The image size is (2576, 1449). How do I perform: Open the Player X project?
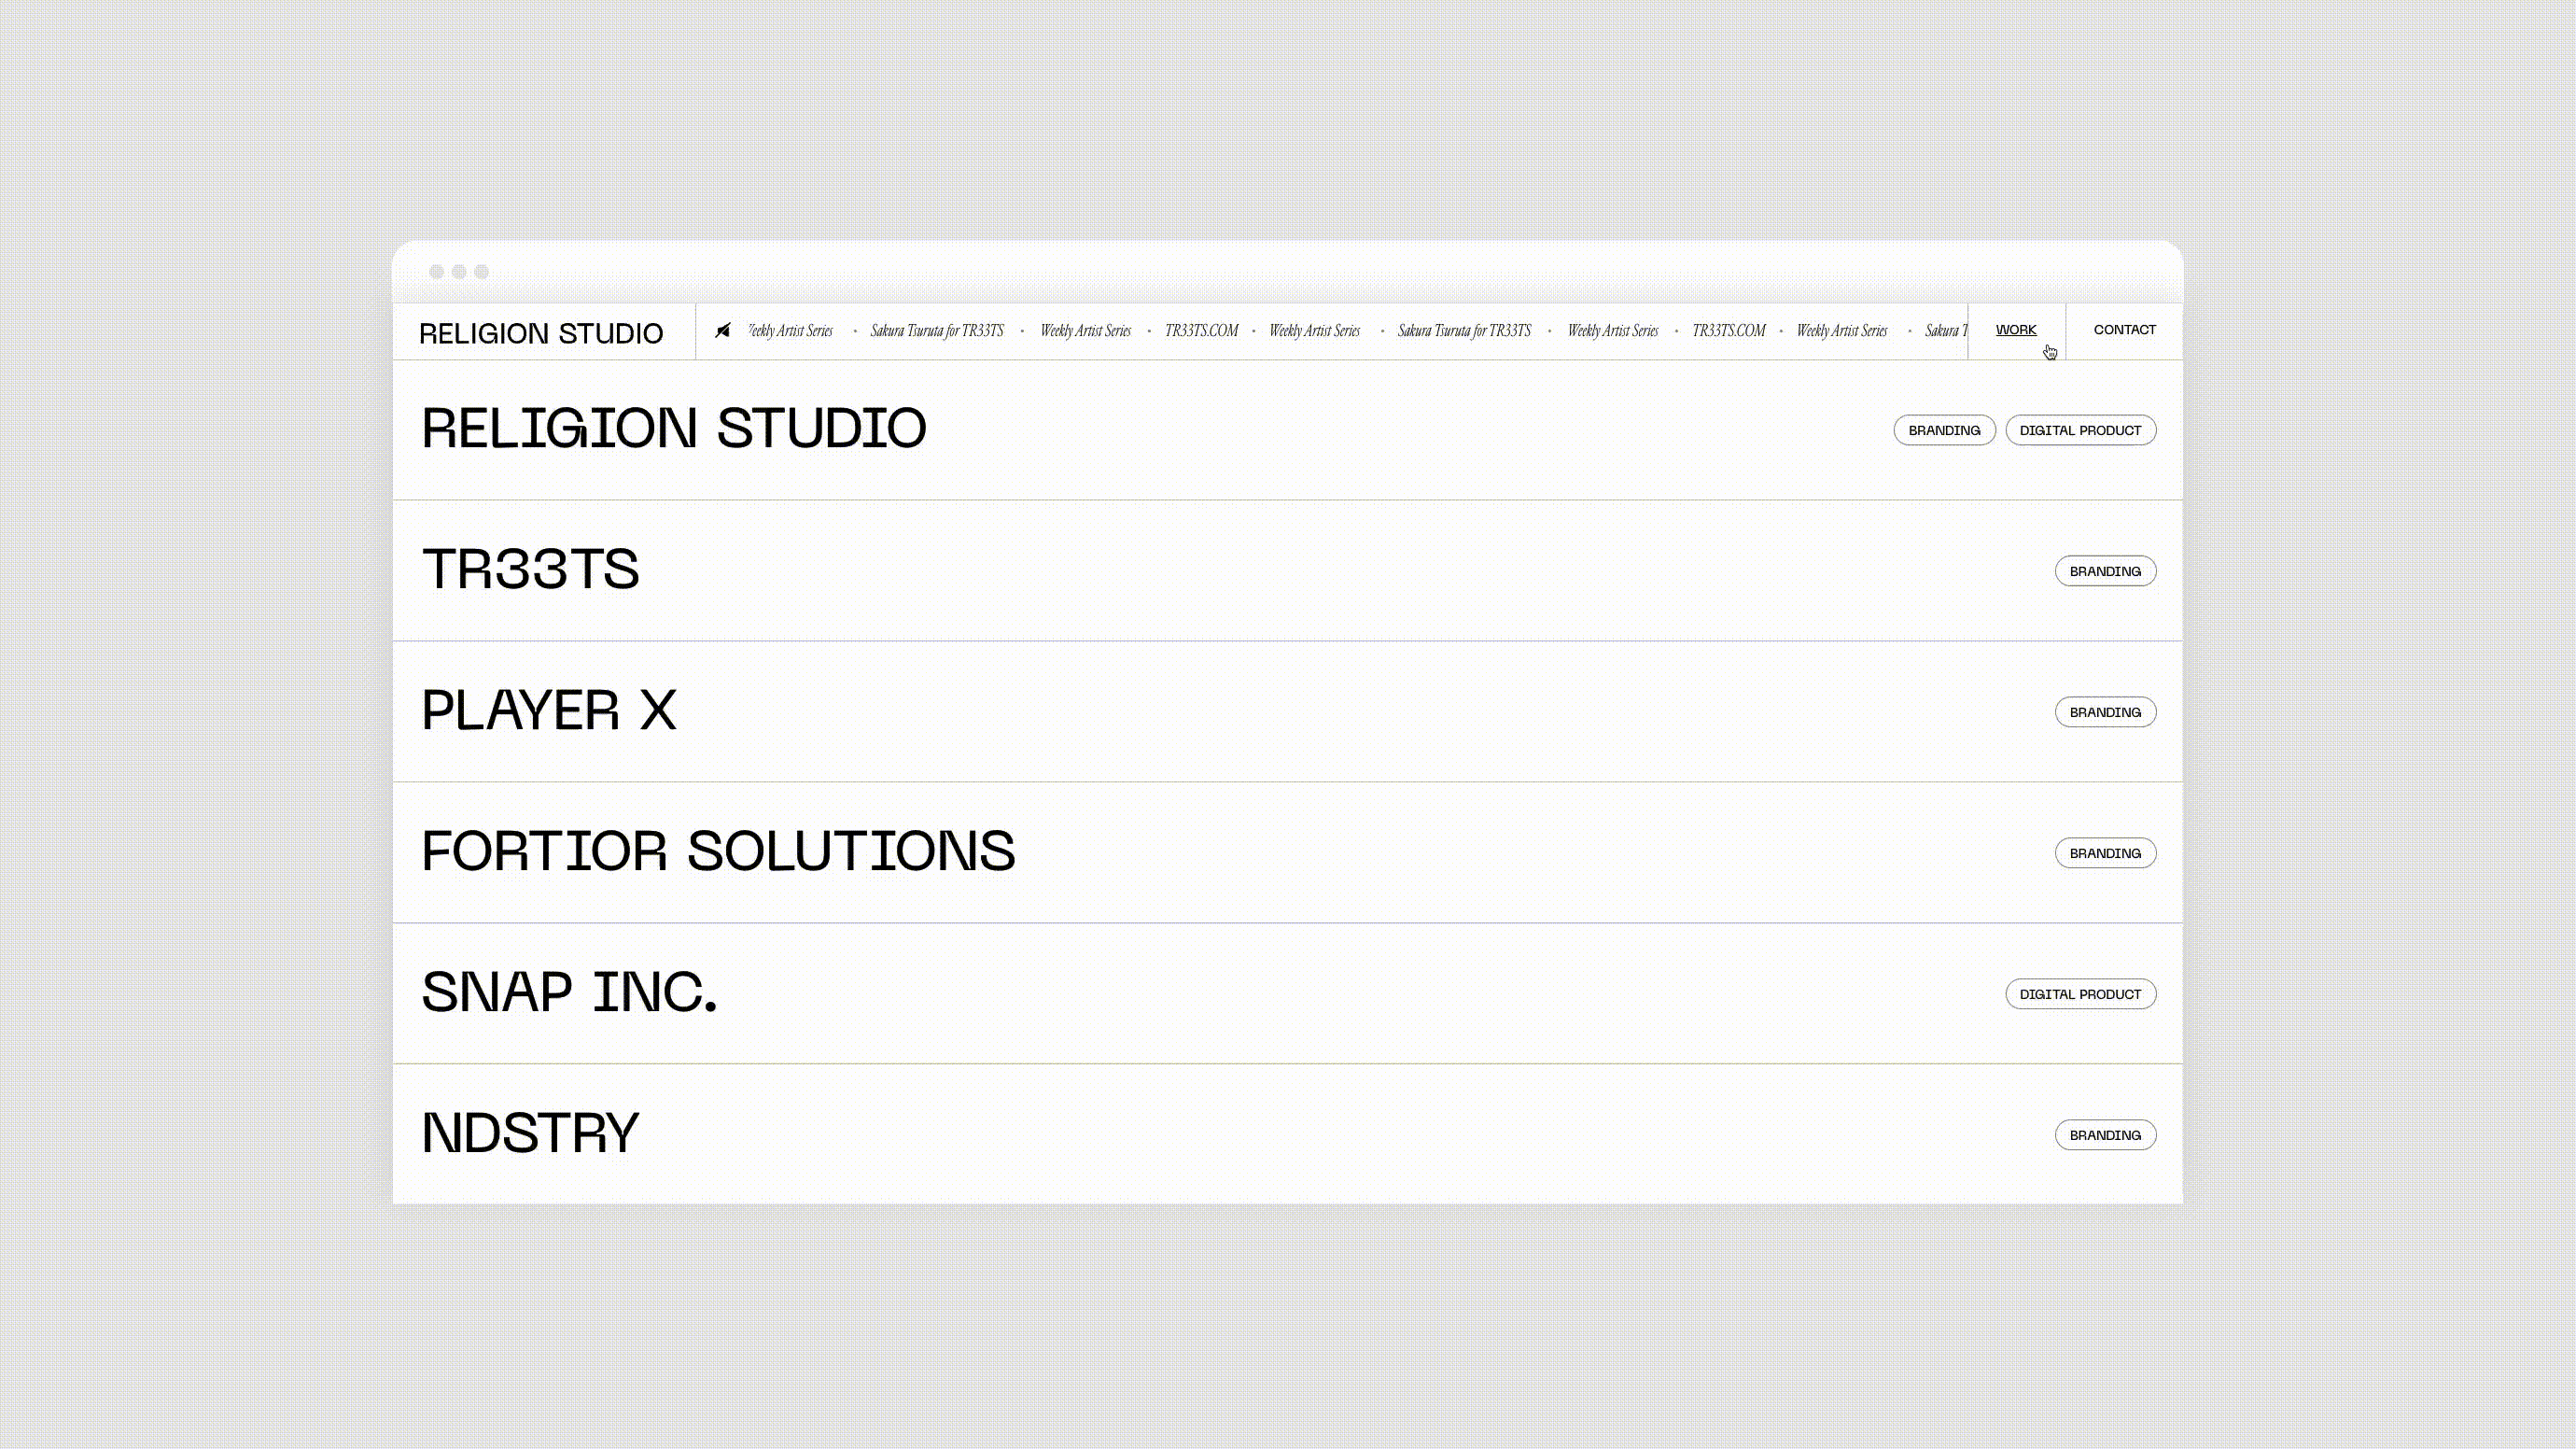549,711
